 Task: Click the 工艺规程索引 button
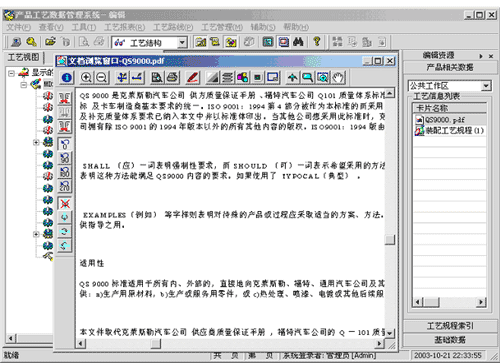pos(449,326)
